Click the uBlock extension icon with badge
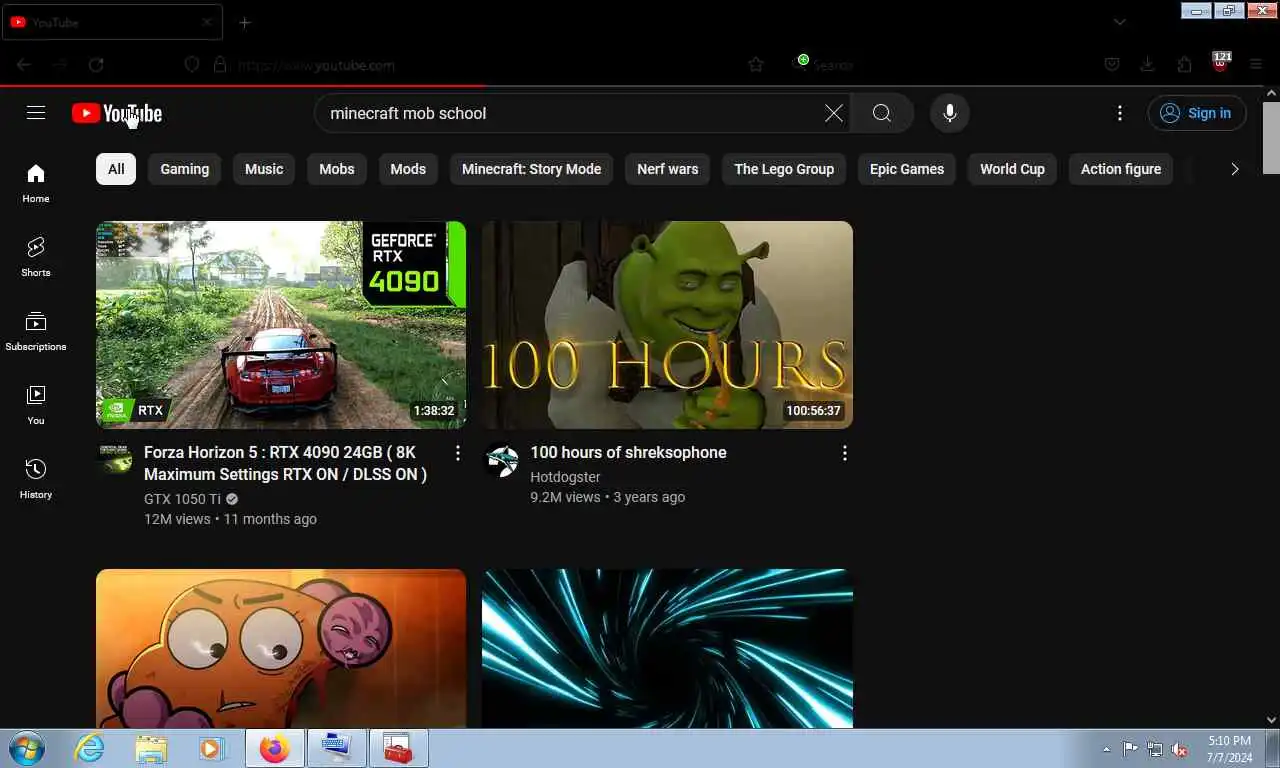The width and height of the screenshot is (1280, 768). [x=1221, y=62]
